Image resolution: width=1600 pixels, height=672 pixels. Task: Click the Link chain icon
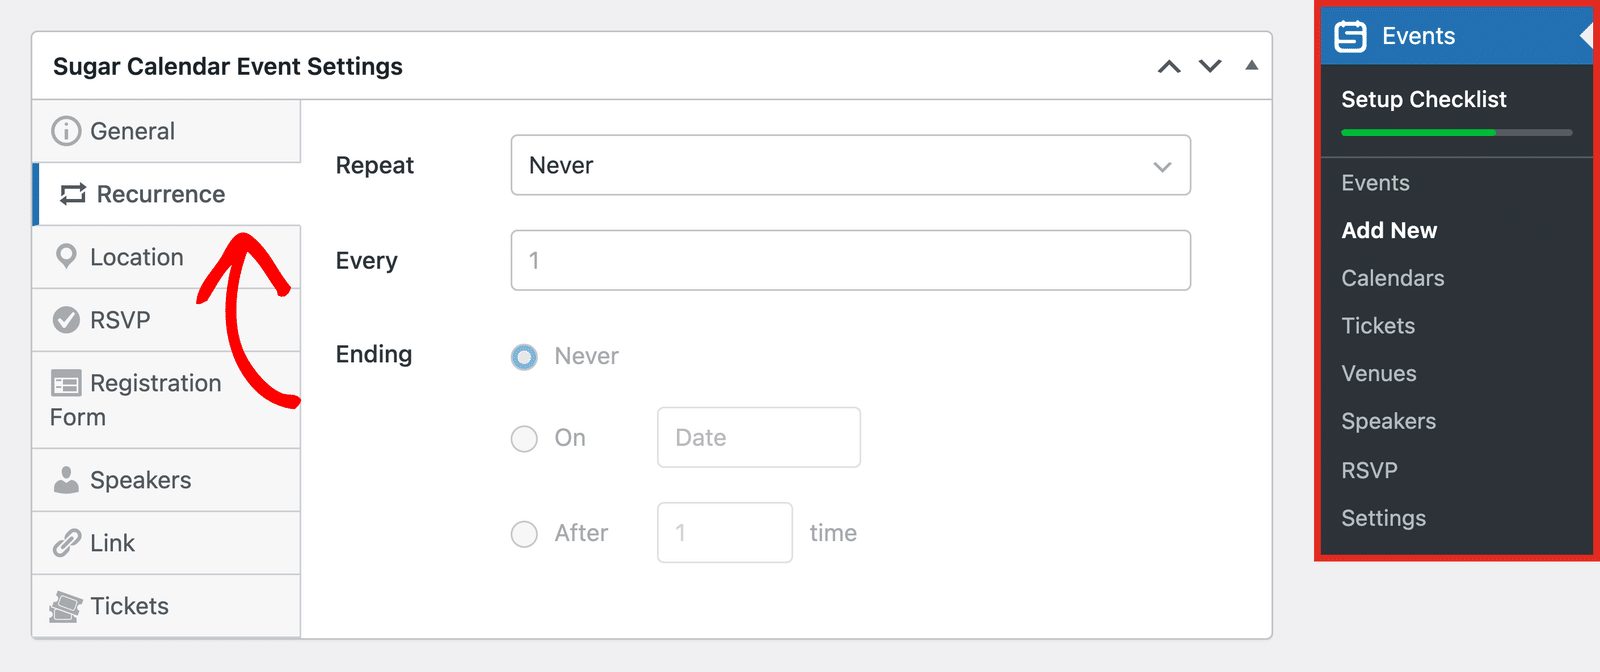click(66, 543)
